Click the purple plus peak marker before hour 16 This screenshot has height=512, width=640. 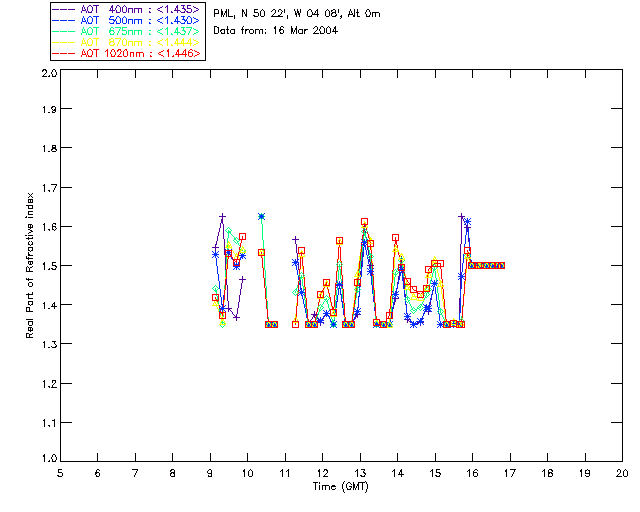[461, 216]
